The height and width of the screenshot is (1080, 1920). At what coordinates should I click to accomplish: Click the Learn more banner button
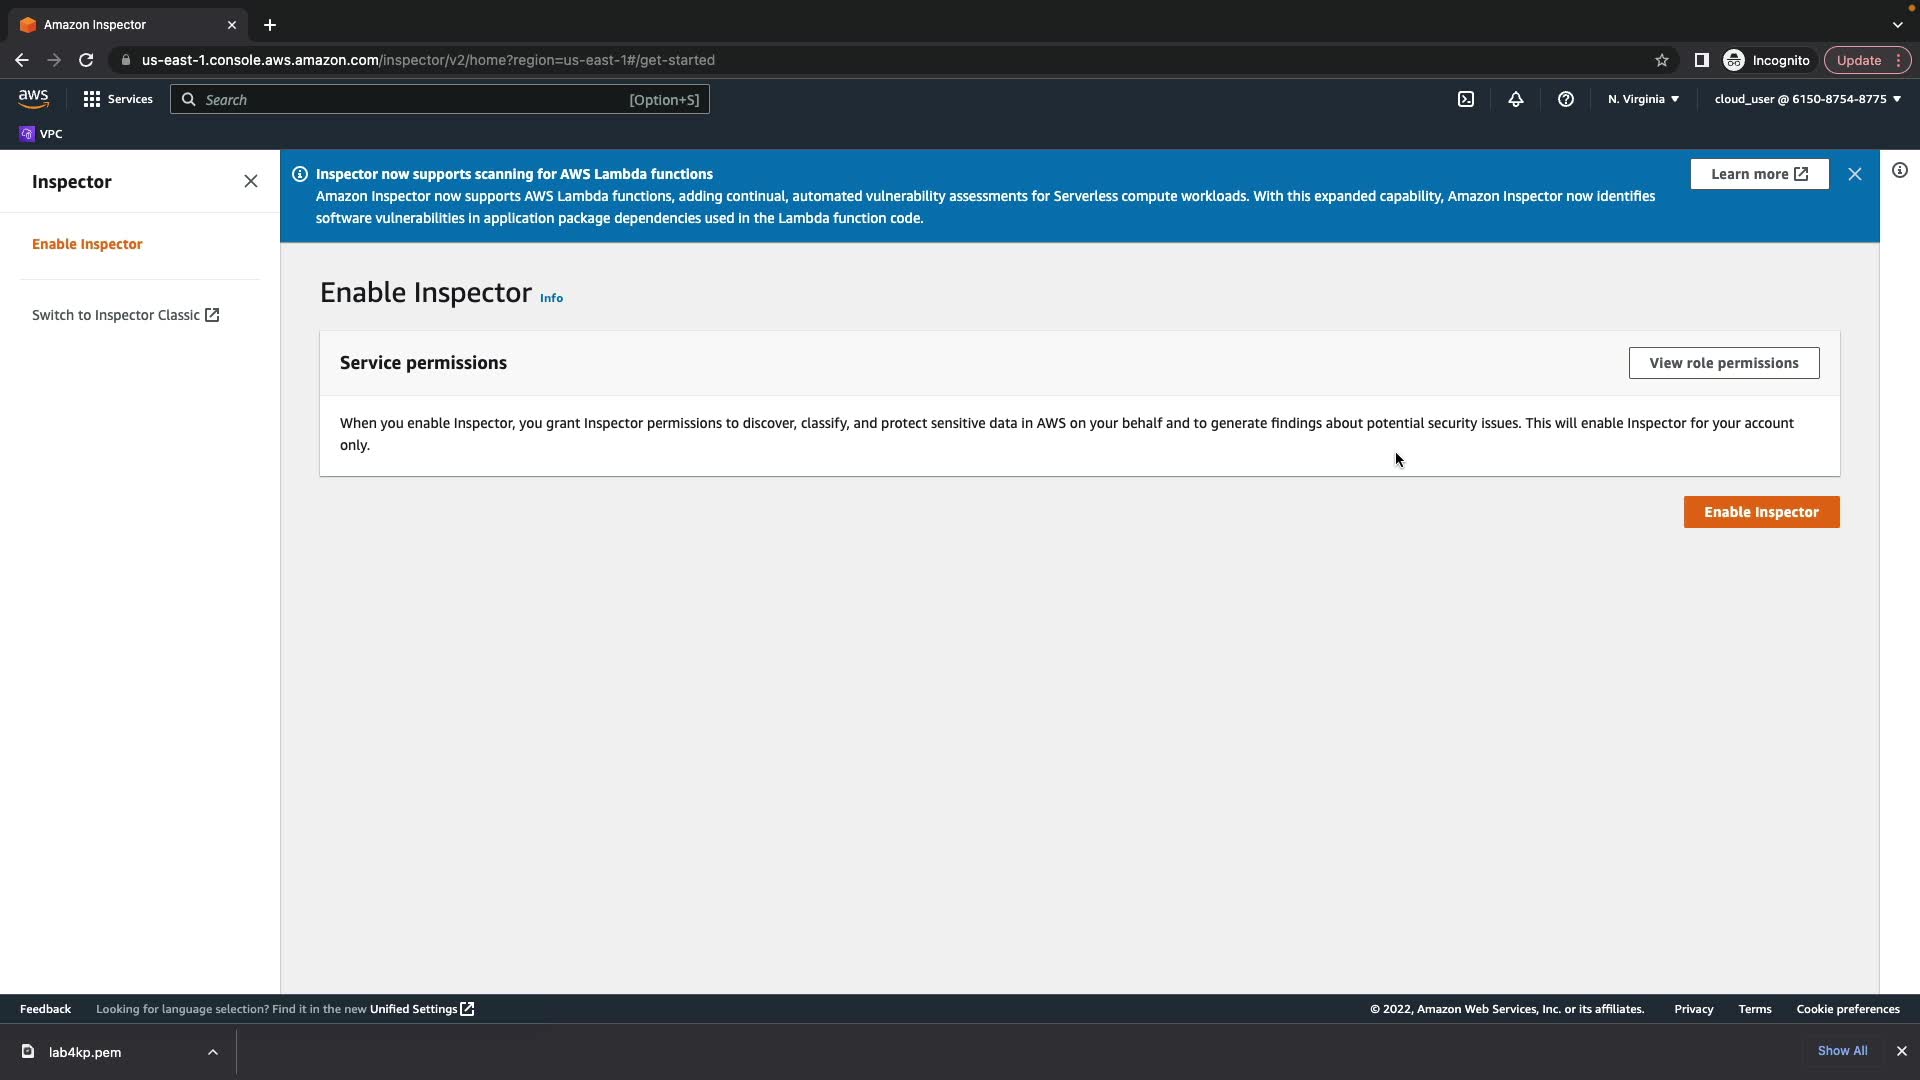click(1759, 174)
